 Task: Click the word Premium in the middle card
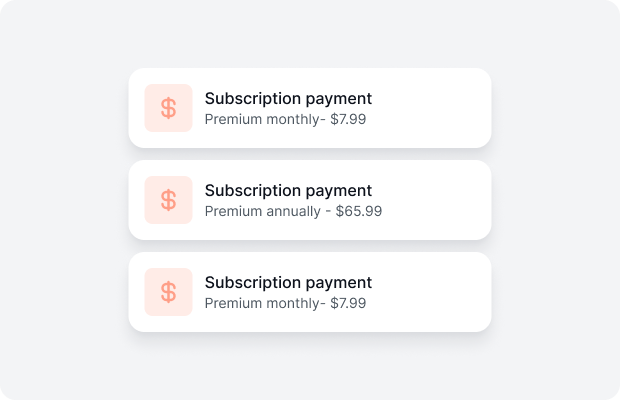(x=233, y=211)
